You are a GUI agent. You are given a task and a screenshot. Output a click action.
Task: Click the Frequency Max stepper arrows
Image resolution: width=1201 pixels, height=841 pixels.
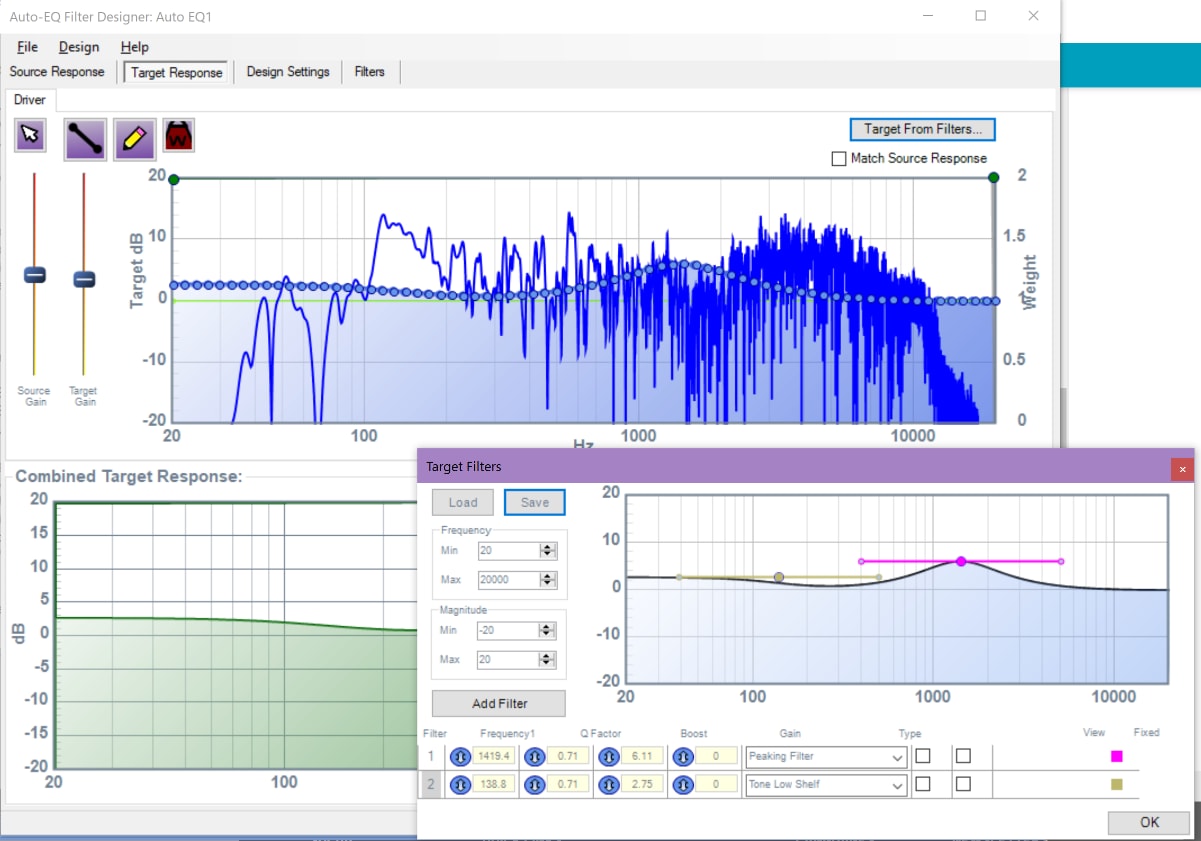tap(547, 580)
